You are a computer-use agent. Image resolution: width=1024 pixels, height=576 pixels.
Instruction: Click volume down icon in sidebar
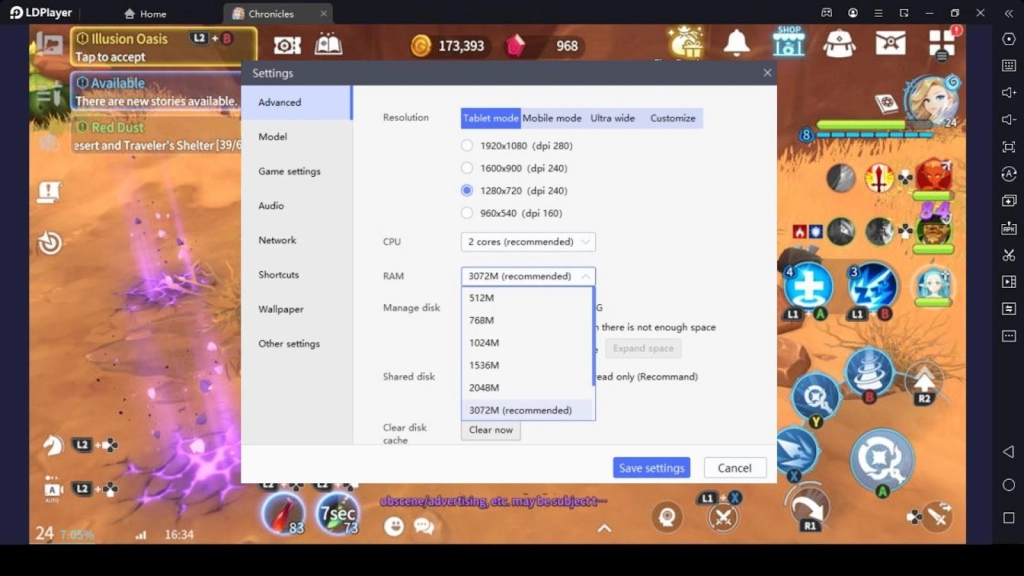tap(1009, 120)
